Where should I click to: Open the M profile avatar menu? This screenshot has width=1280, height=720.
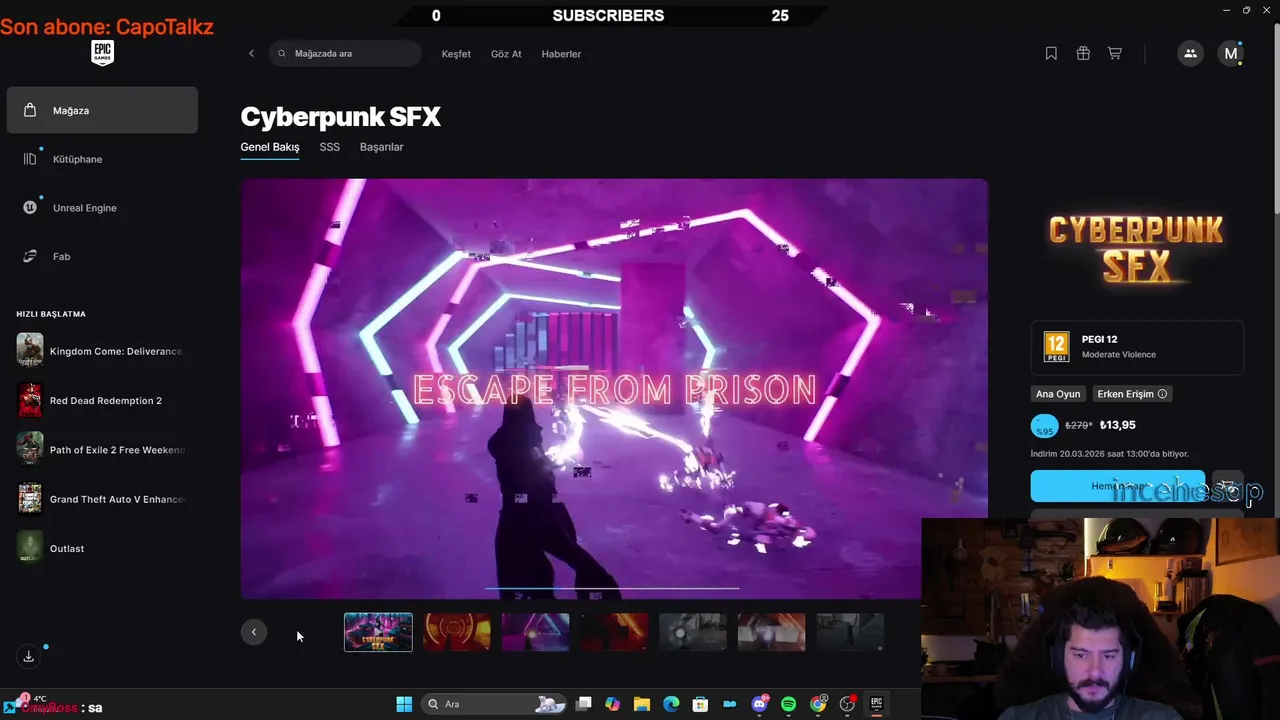(1231, 54)
